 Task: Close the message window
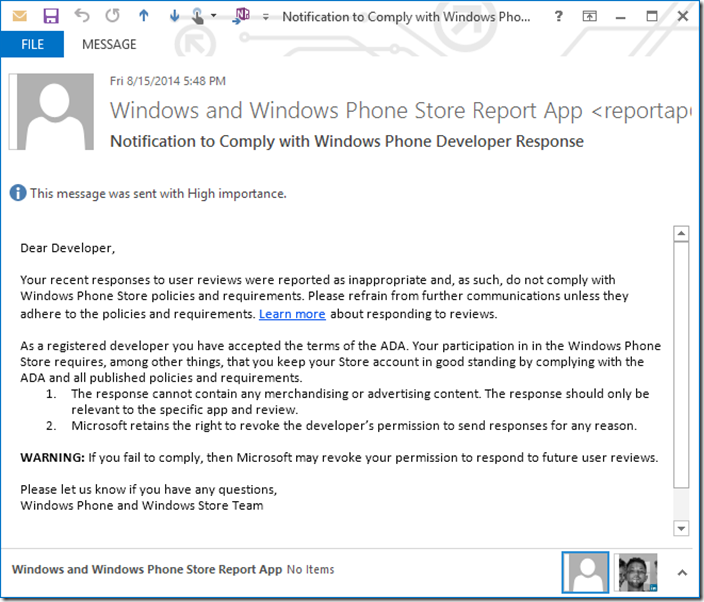click(682, 16)
